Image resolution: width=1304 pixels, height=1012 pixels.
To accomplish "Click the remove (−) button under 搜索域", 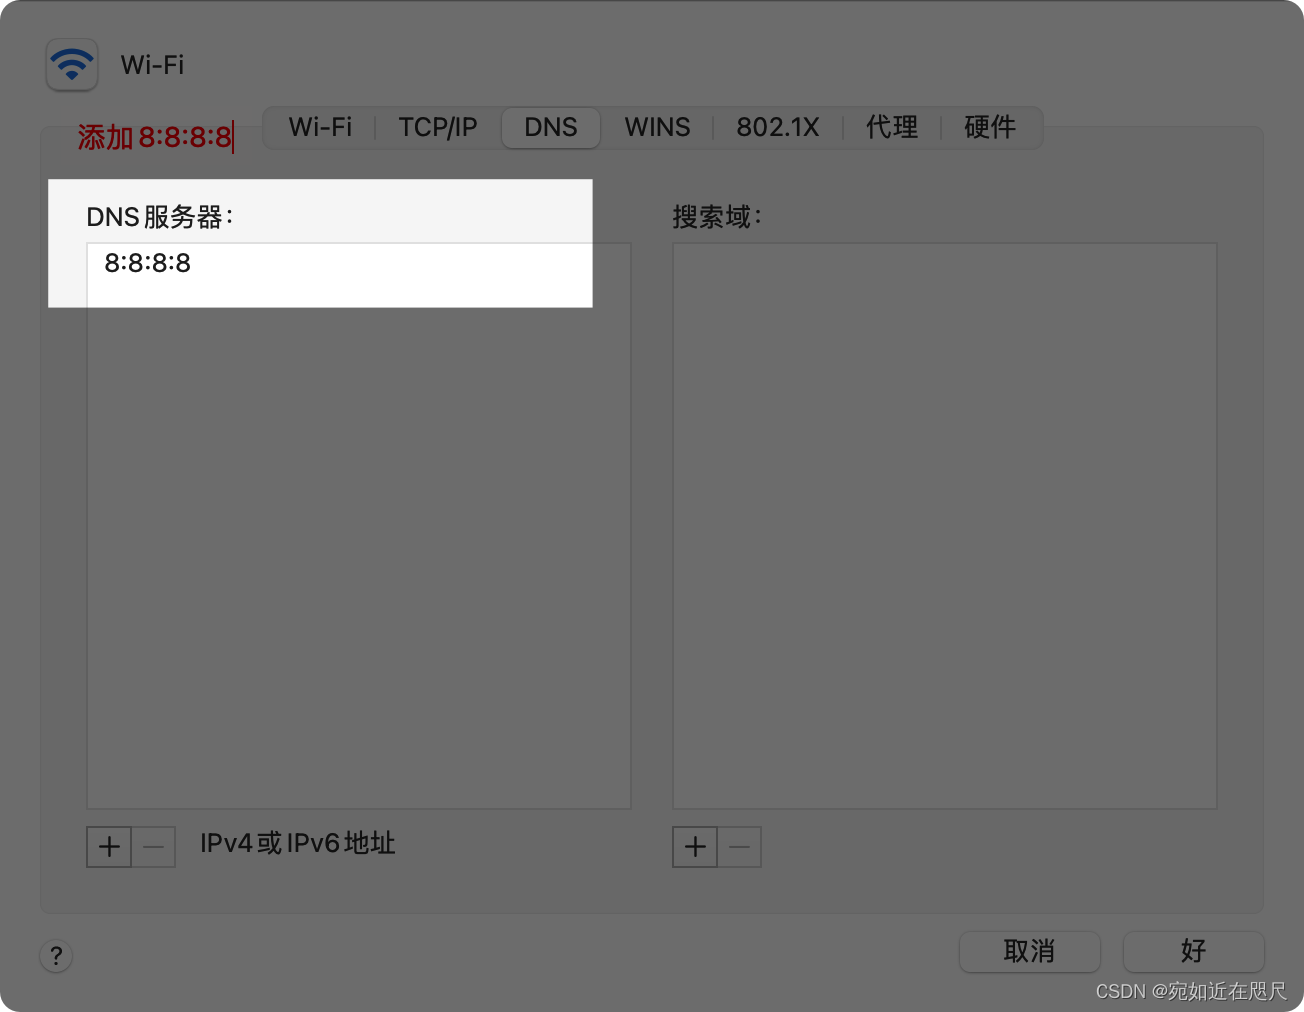I will point(739,846).
